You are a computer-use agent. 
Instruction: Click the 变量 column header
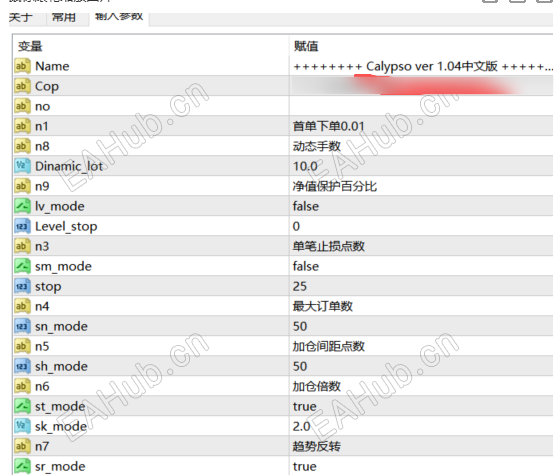tap(30, 46)
